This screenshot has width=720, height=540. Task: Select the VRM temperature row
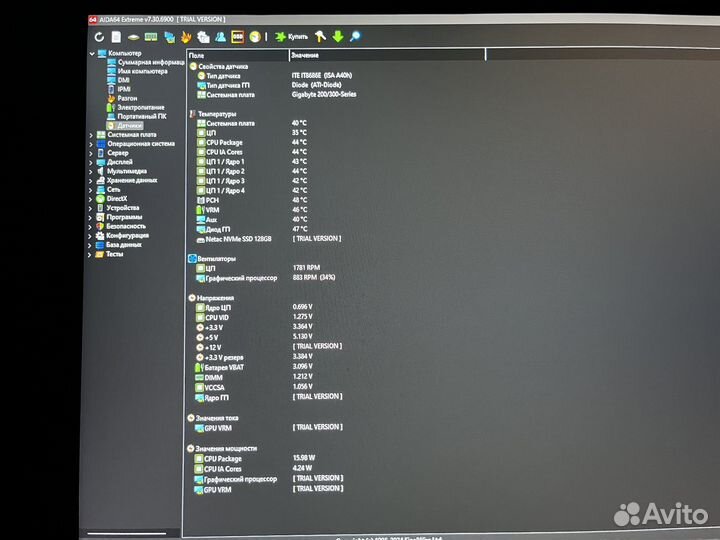[252, 210]
